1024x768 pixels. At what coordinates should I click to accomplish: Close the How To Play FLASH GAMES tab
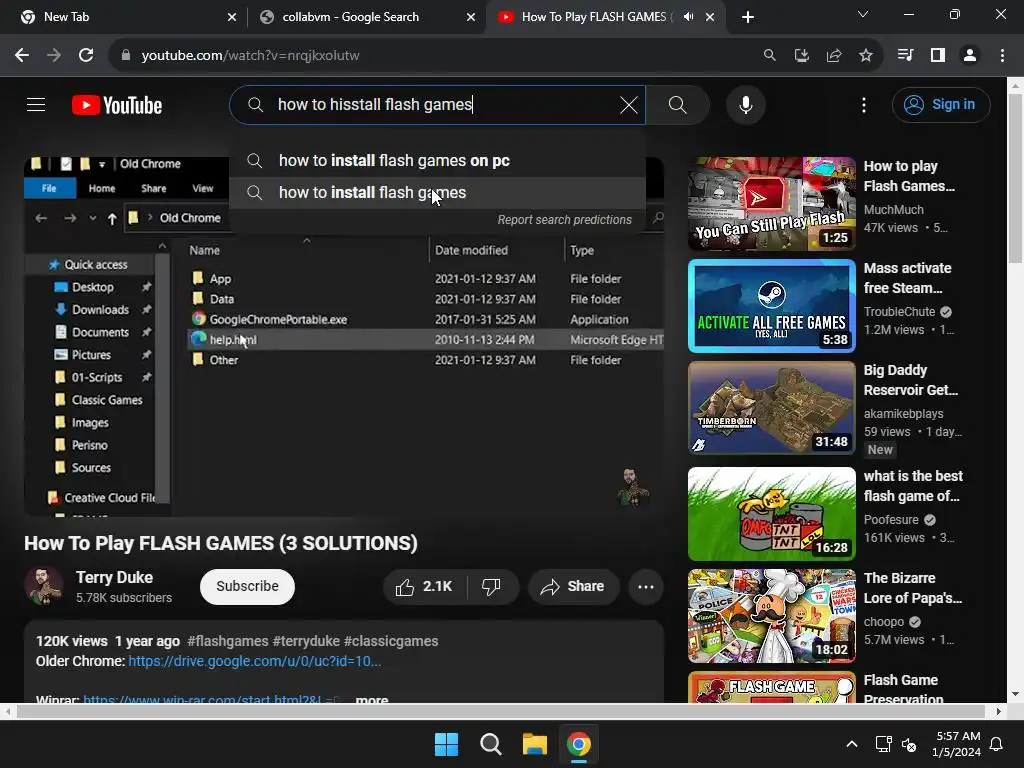click(x=710, y=17)
